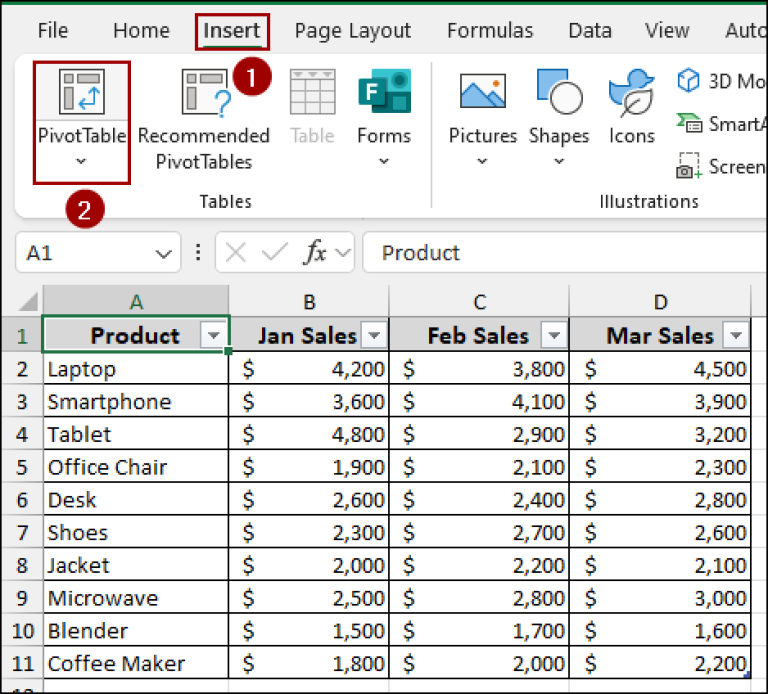Select the Blender cell
768x694 pixels.
pos(136,630)
